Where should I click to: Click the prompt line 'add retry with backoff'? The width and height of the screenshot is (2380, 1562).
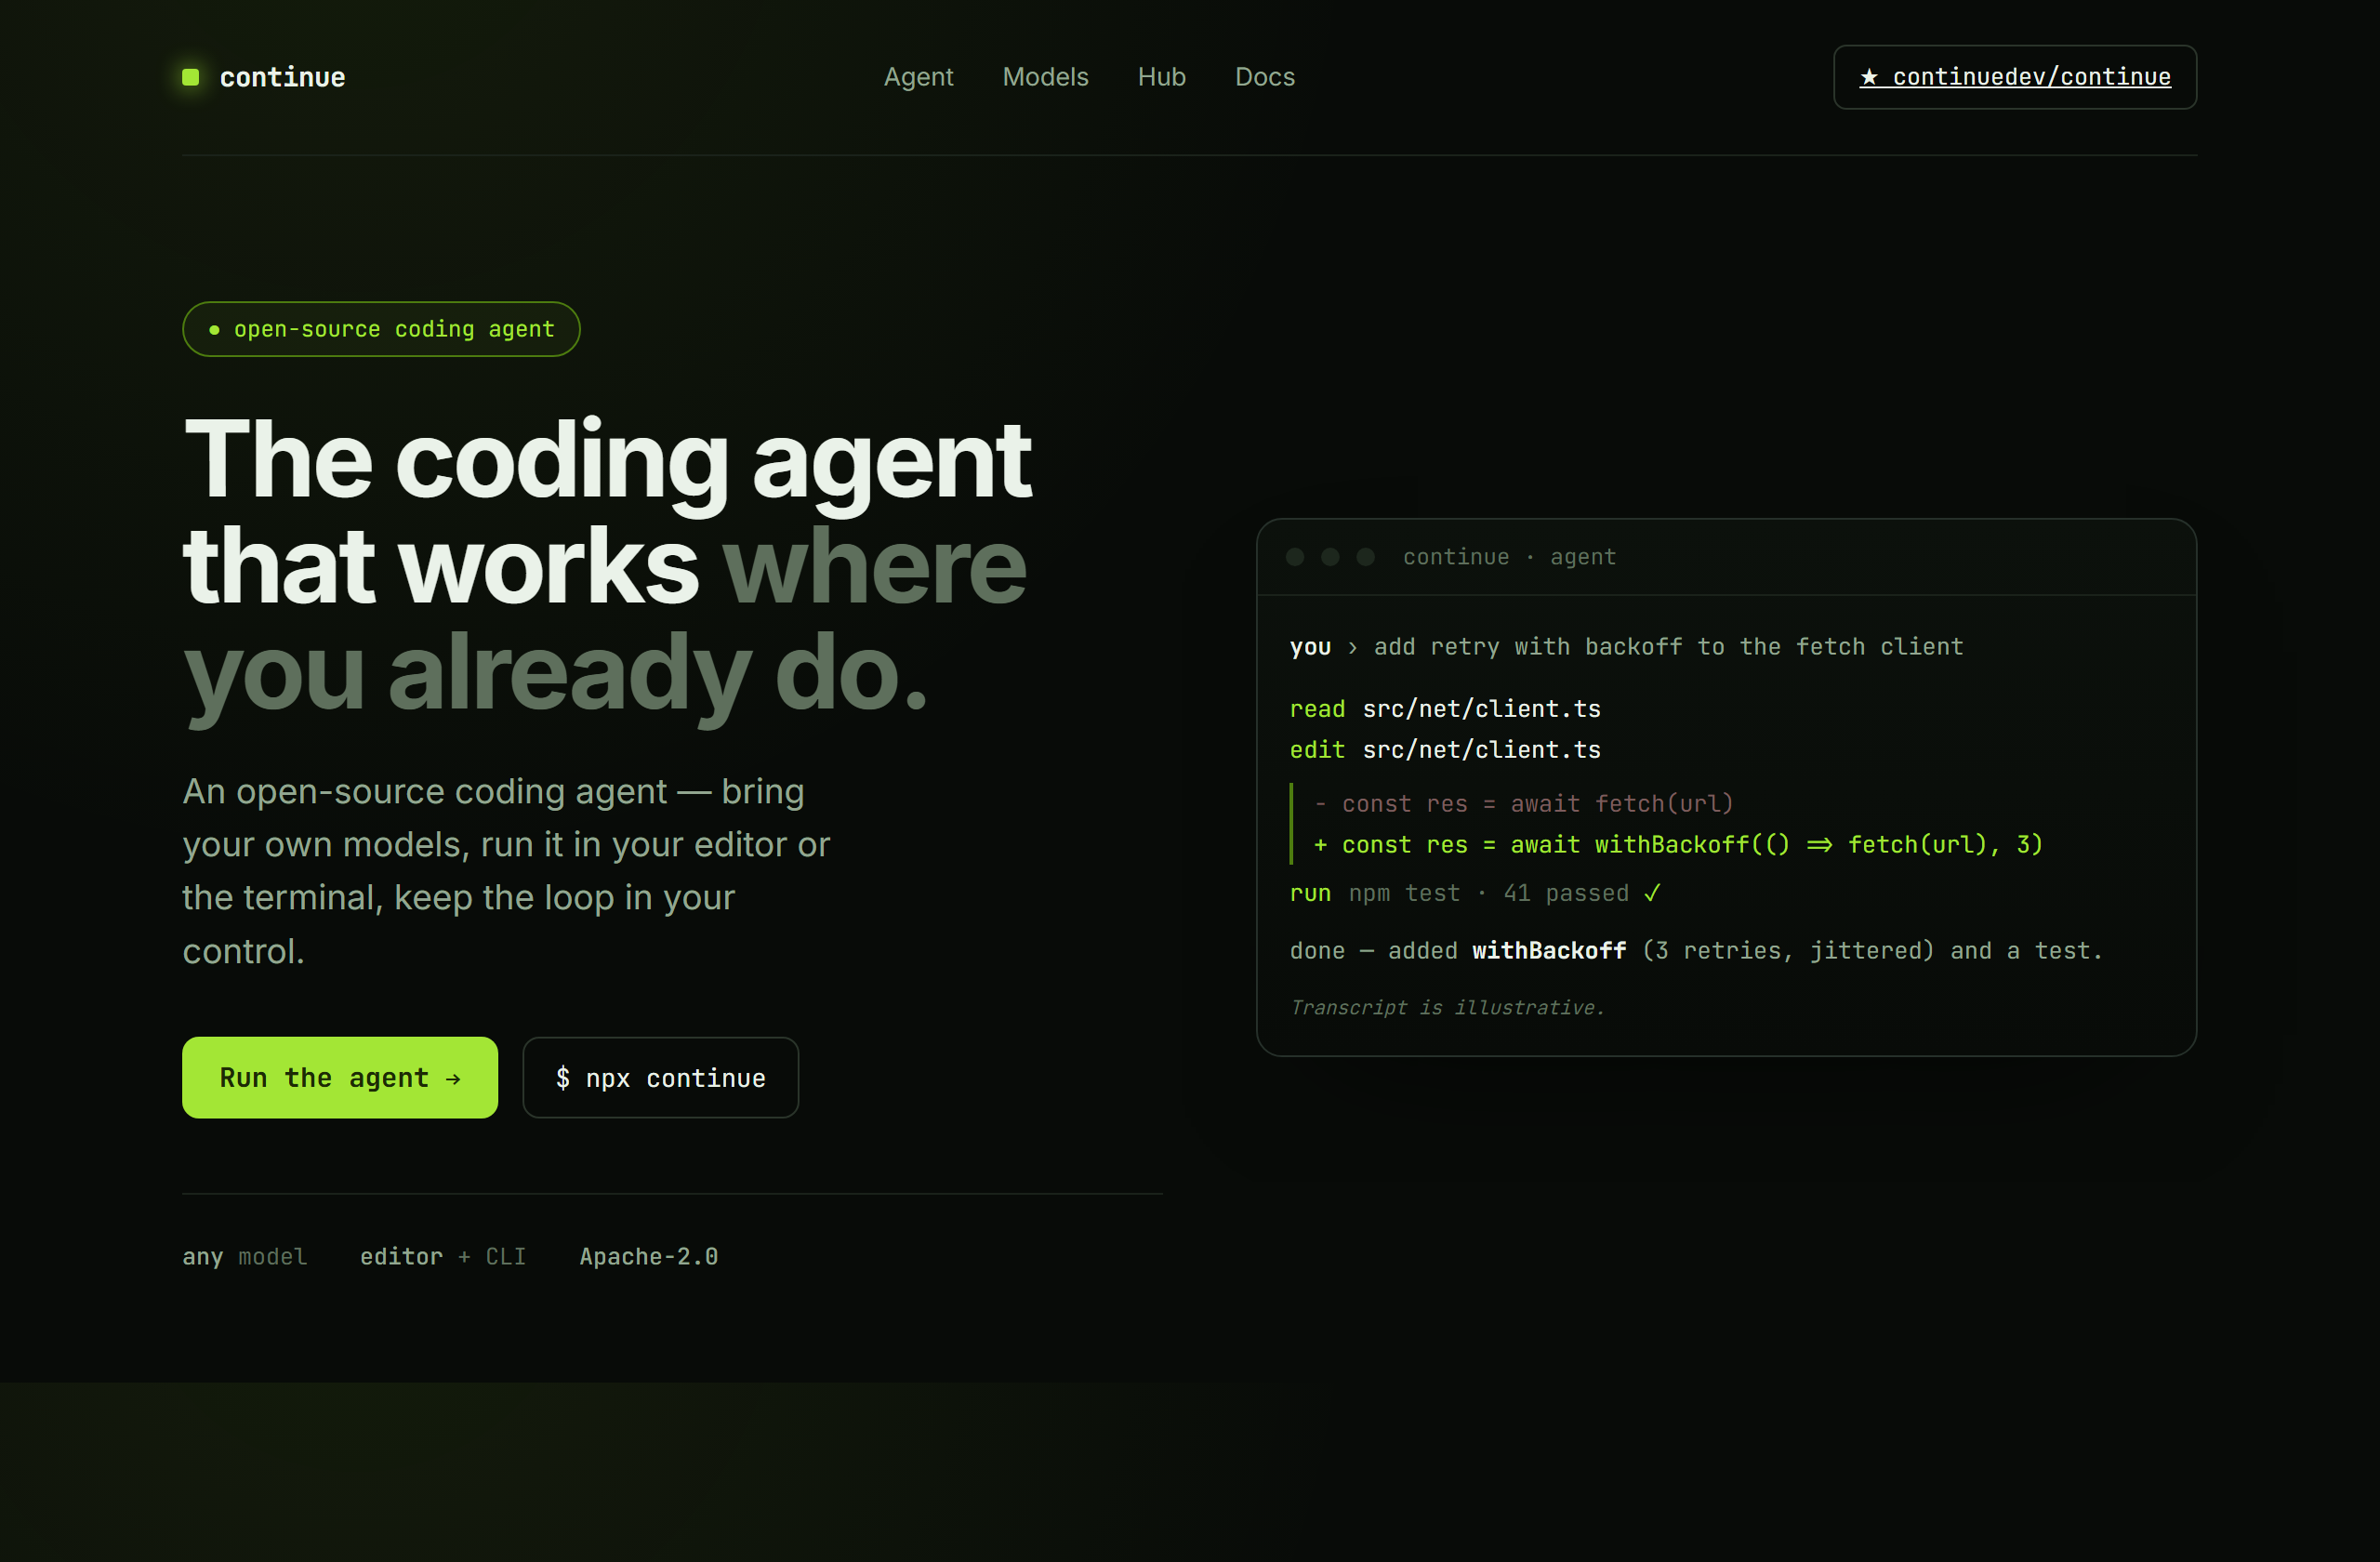[1626, 647]
